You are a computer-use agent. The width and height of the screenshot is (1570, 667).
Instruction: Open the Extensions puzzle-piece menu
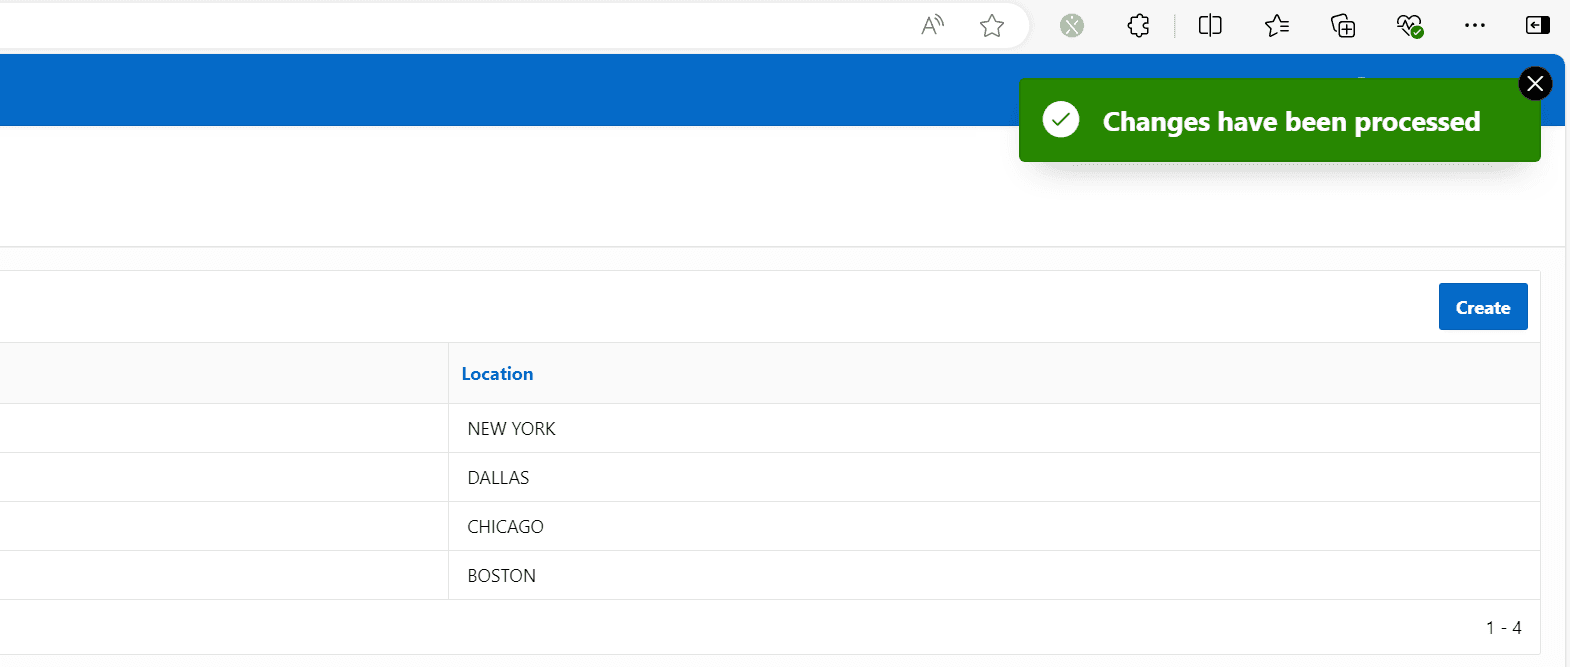pyautogui.click(x=1138, y=26)
